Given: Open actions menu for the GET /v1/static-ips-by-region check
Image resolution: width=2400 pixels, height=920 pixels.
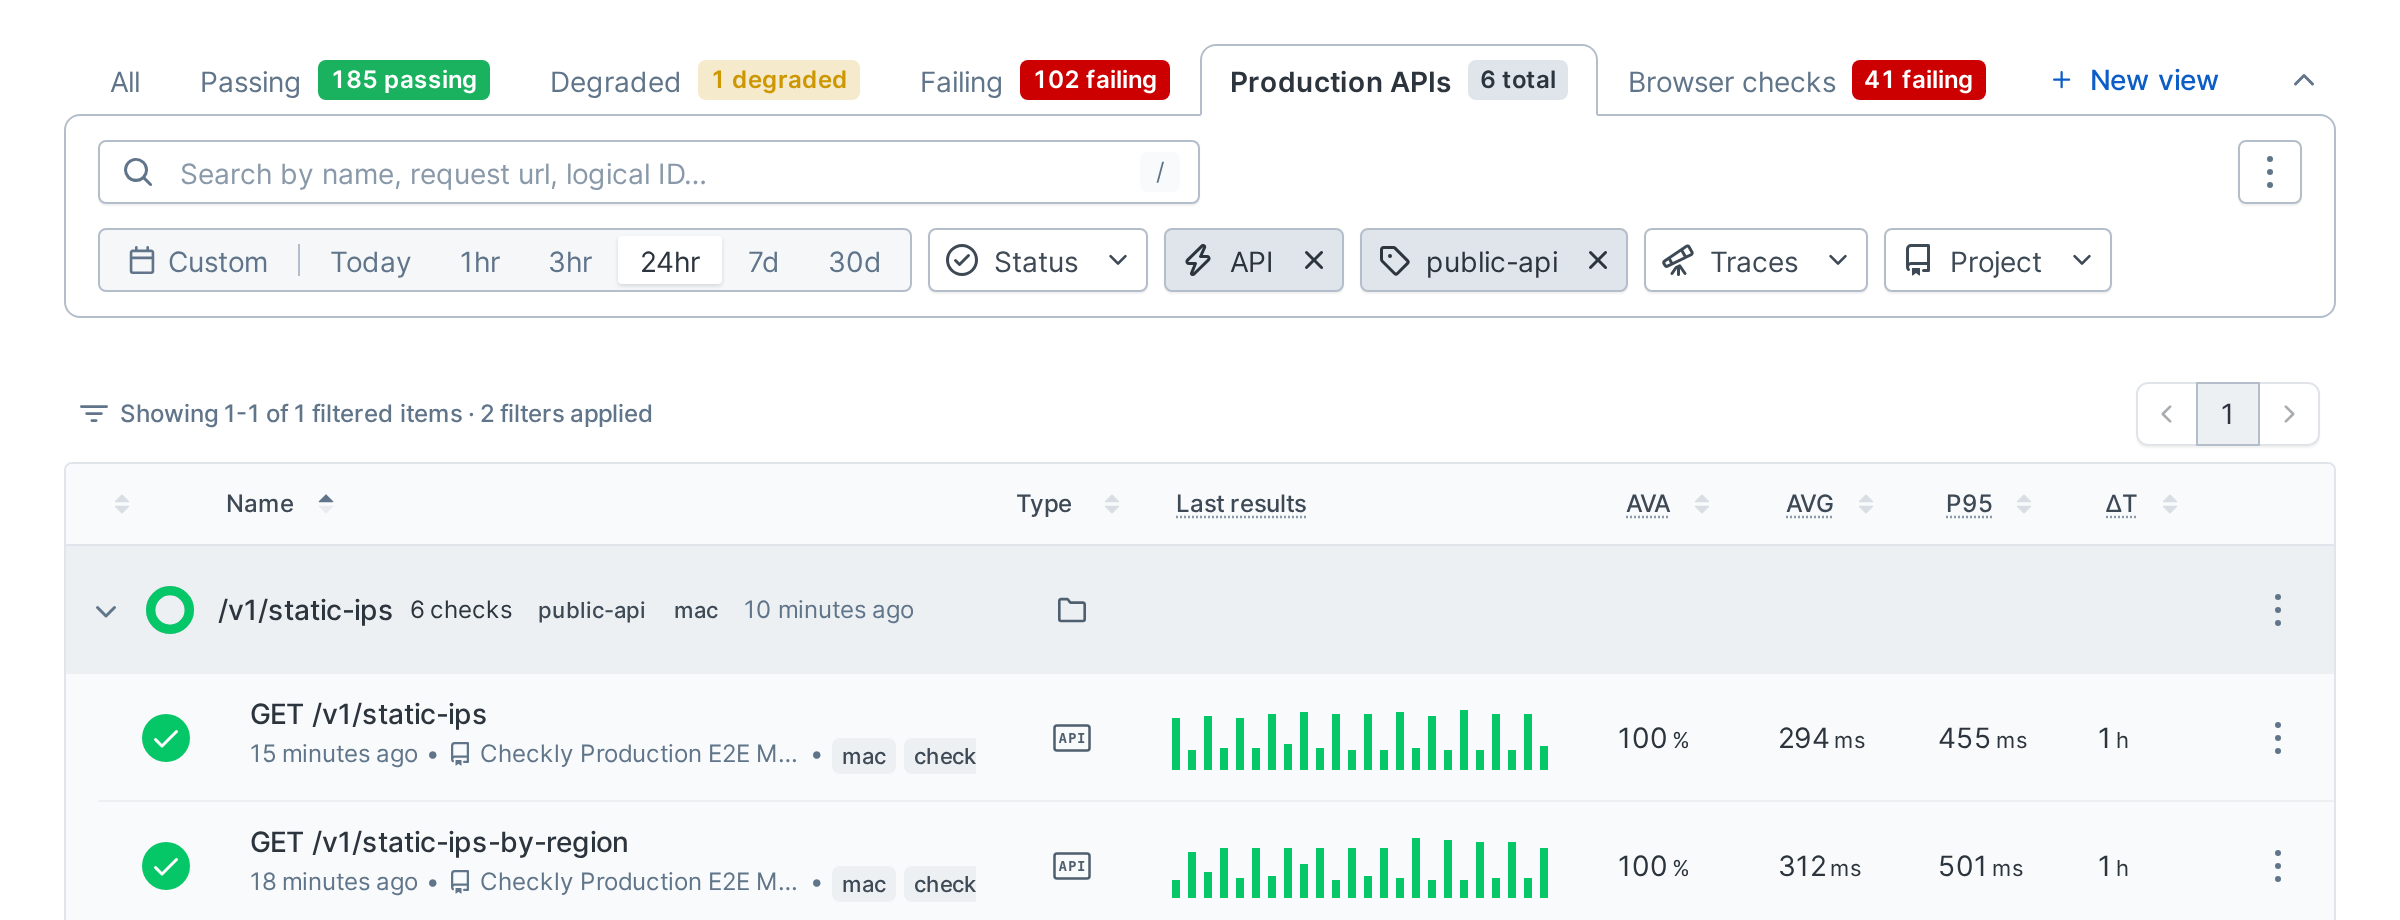Looking at the screenshot, I should click(2277, 866).
